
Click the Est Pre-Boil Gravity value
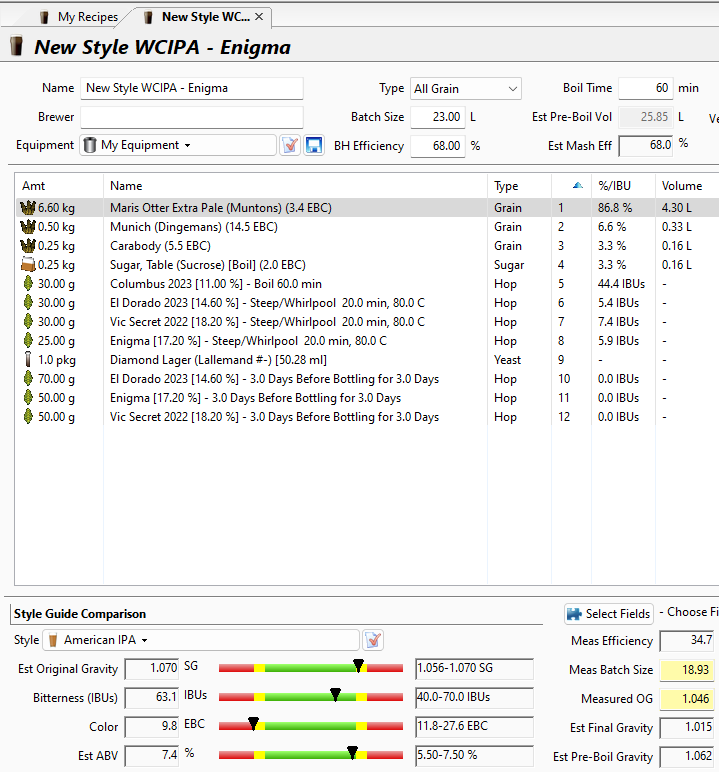tap(686, 756)
